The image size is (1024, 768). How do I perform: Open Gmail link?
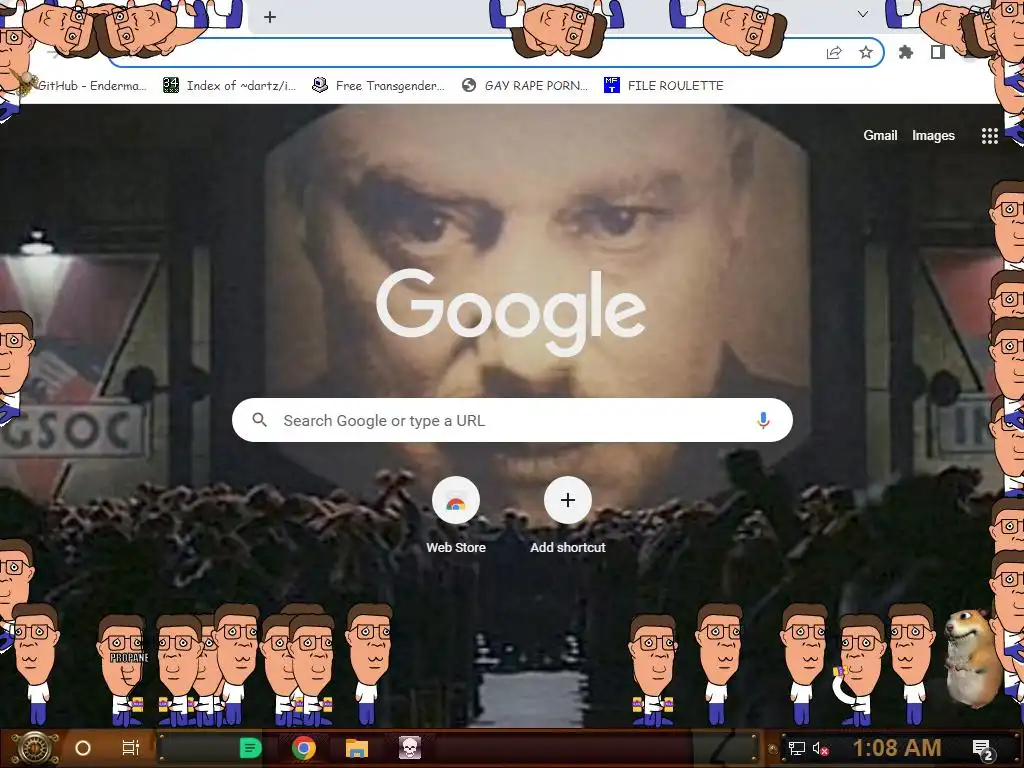pos(880,135)
